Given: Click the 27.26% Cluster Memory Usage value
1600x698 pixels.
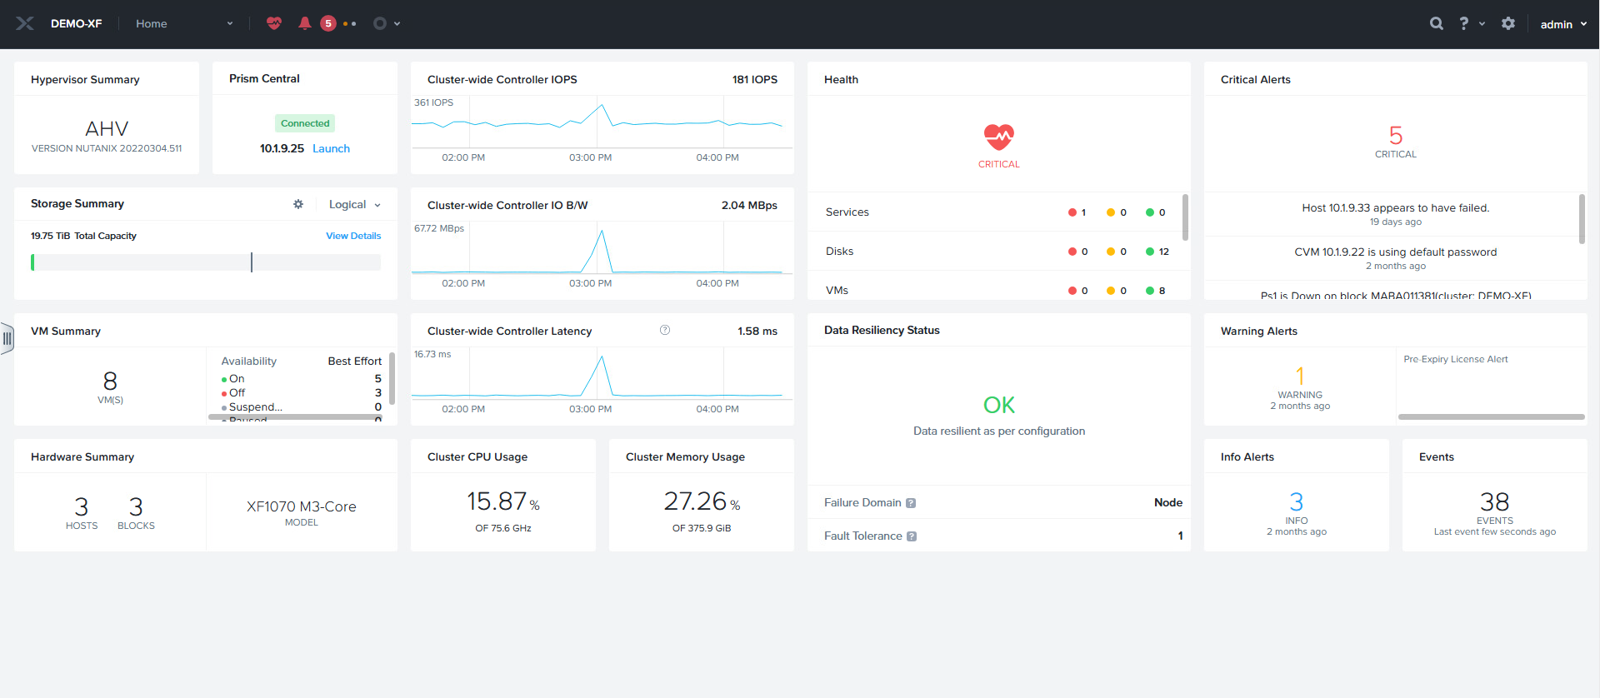Looking at the screenshot, I should pos(702,501).
